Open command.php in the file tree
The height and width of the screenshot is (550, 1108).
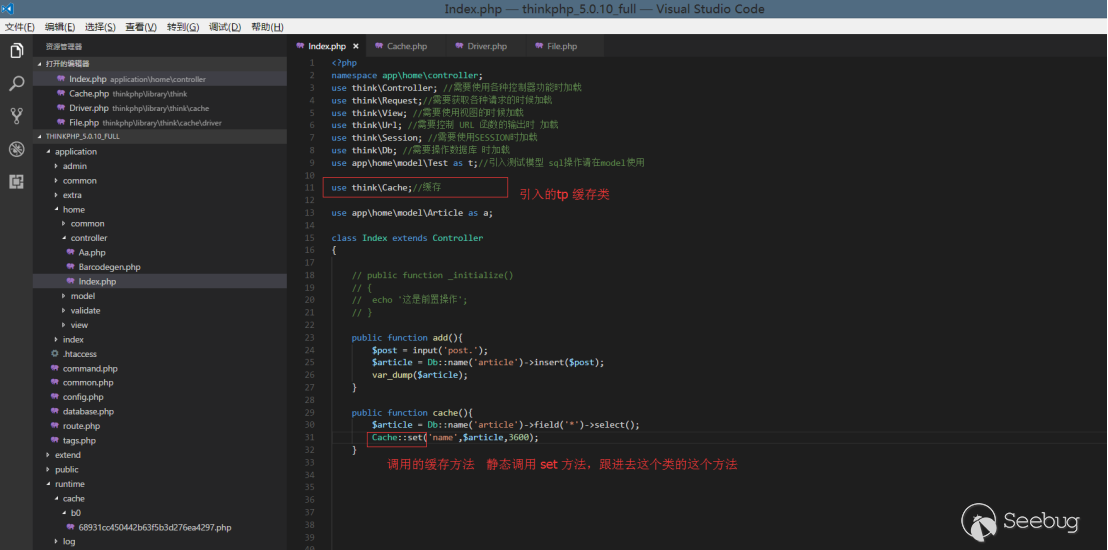(160, 368)
